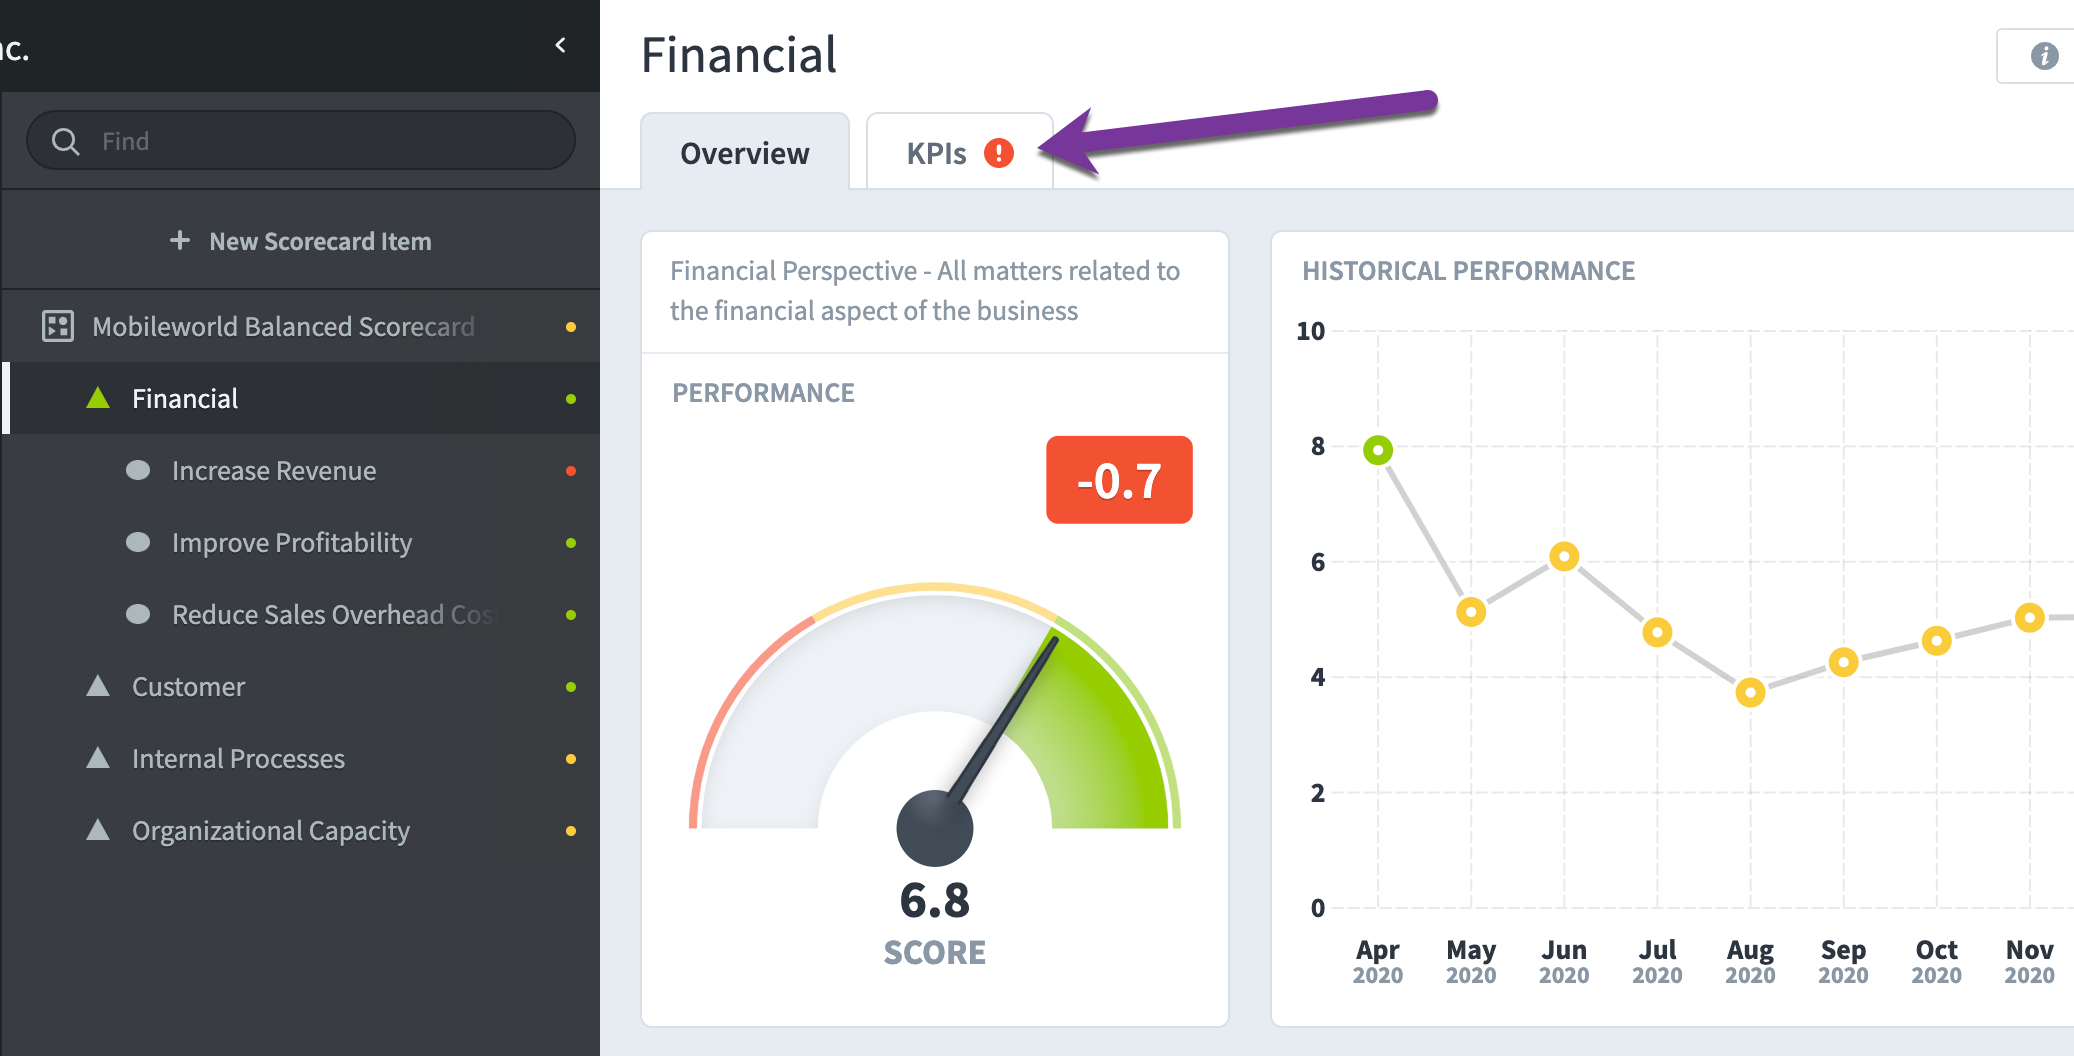Image resolution: width=2074 pixels, height=1056 pixels.
Task: Click New Scorecard Item button
Action: click(x=301, y=241)
